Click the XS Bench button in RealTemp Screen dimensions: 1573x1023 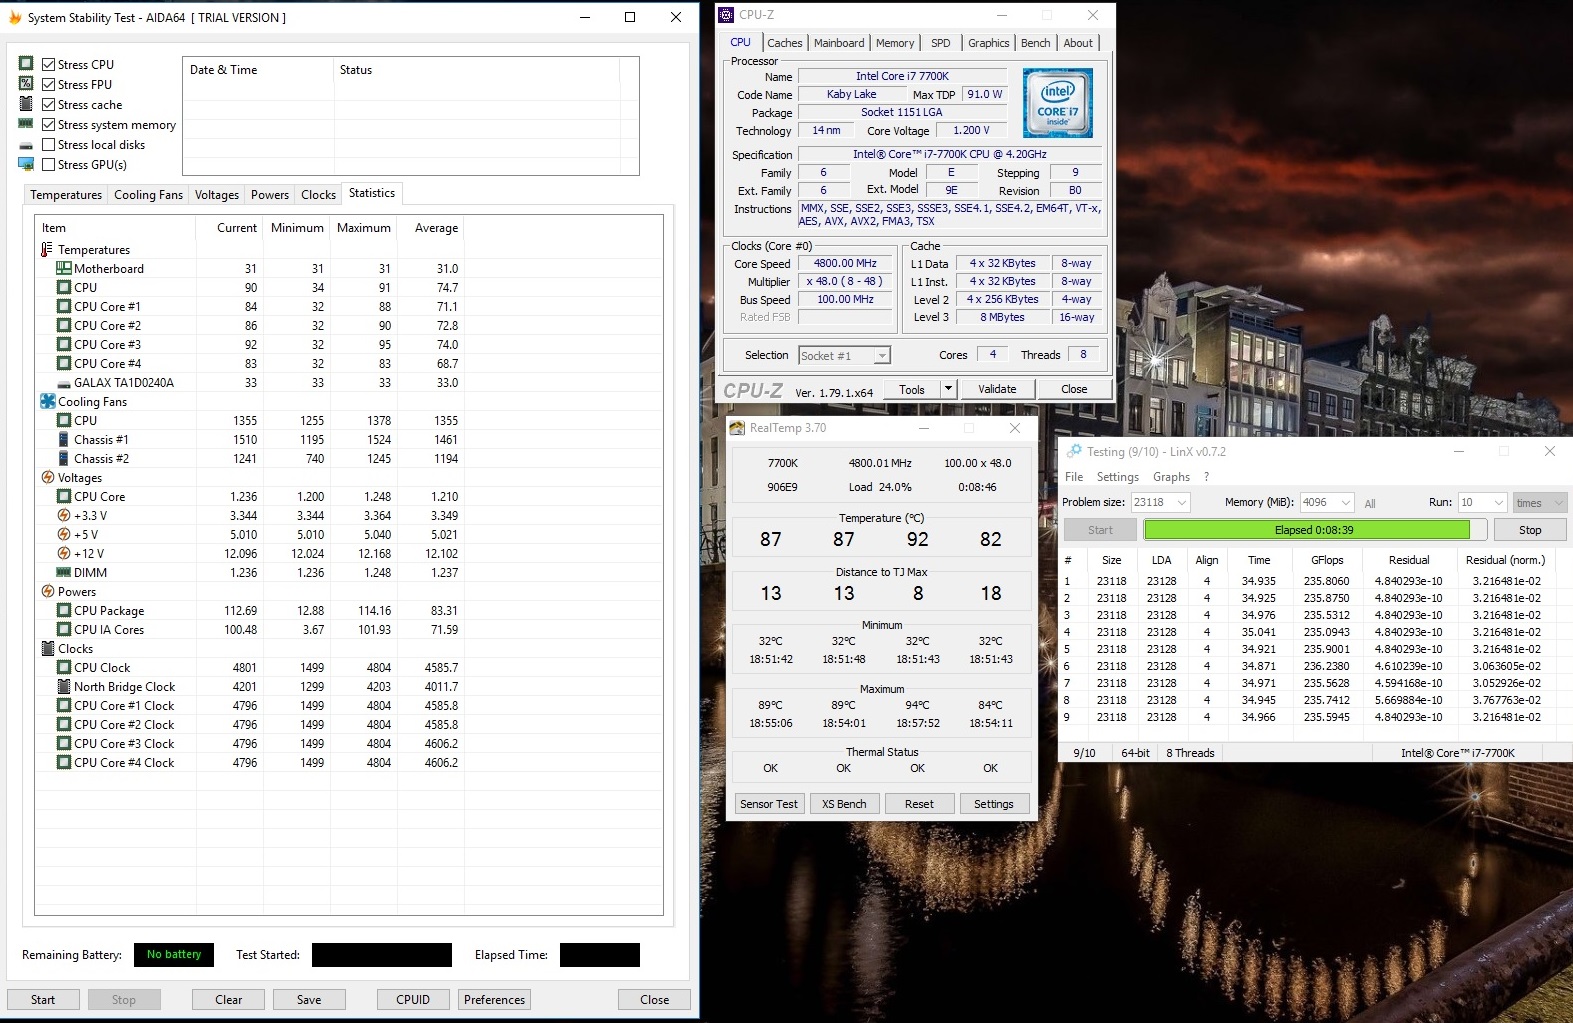(x=844, y=804)
